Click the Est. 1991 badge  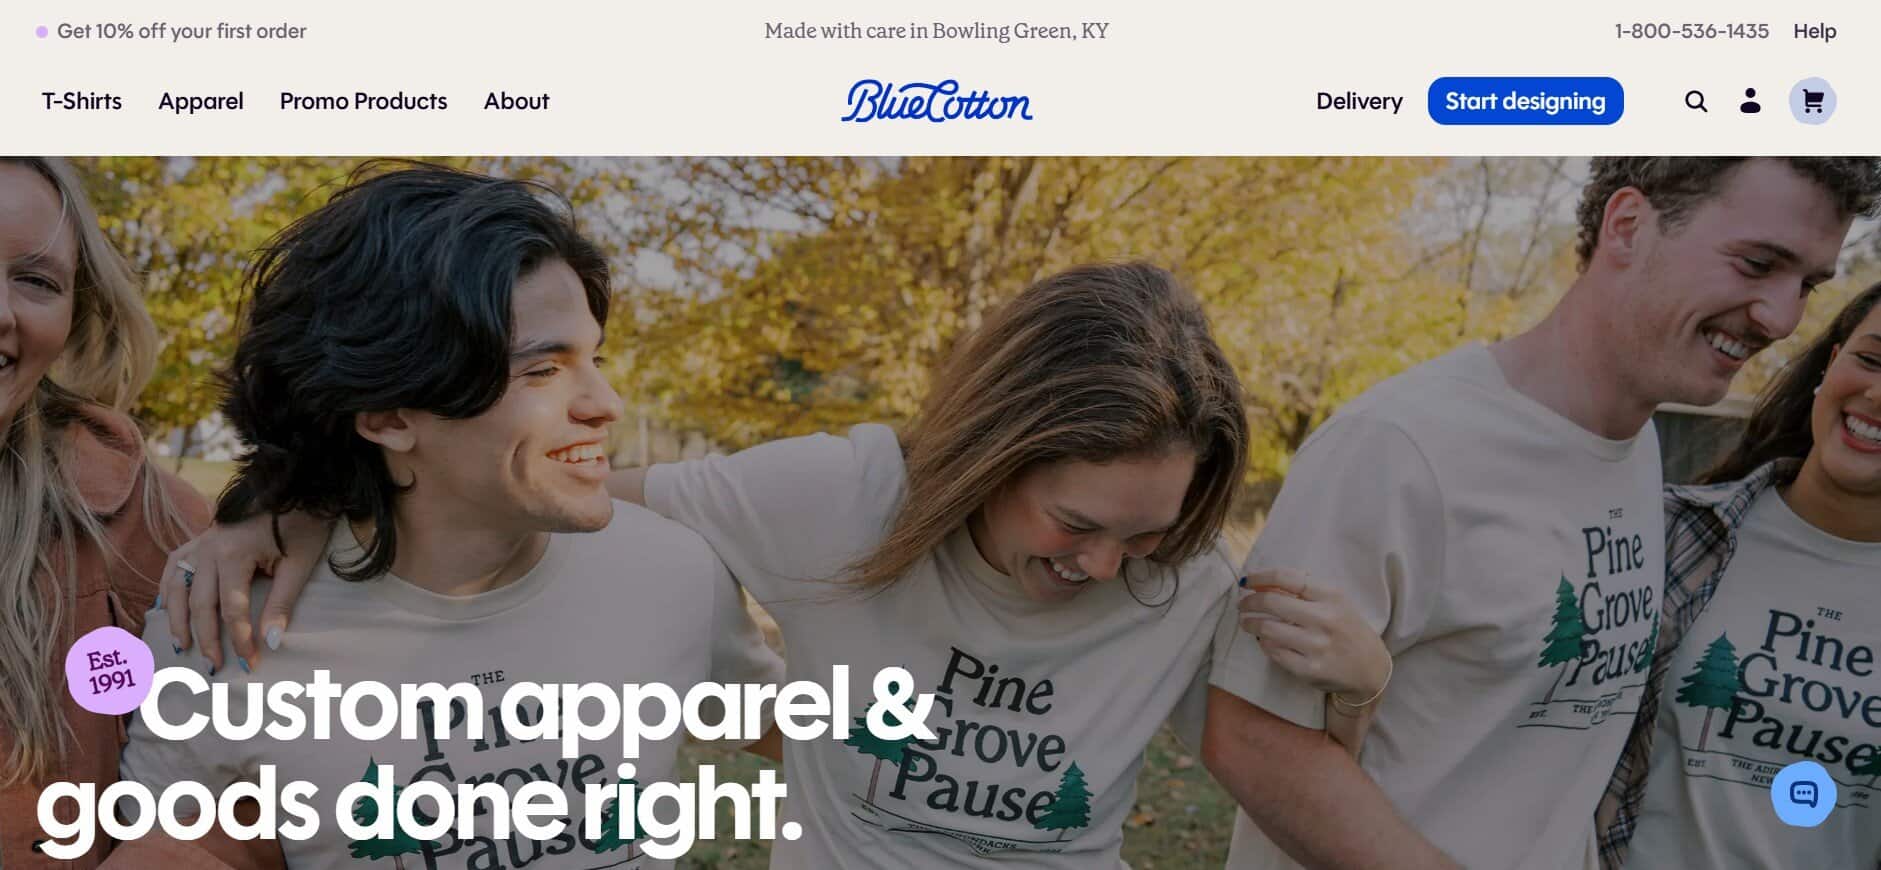pos(110,671)
